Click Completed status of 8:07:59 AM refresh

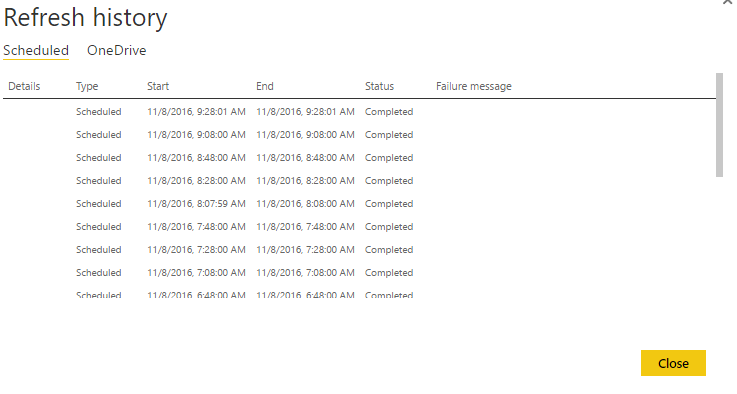(389, 204)
